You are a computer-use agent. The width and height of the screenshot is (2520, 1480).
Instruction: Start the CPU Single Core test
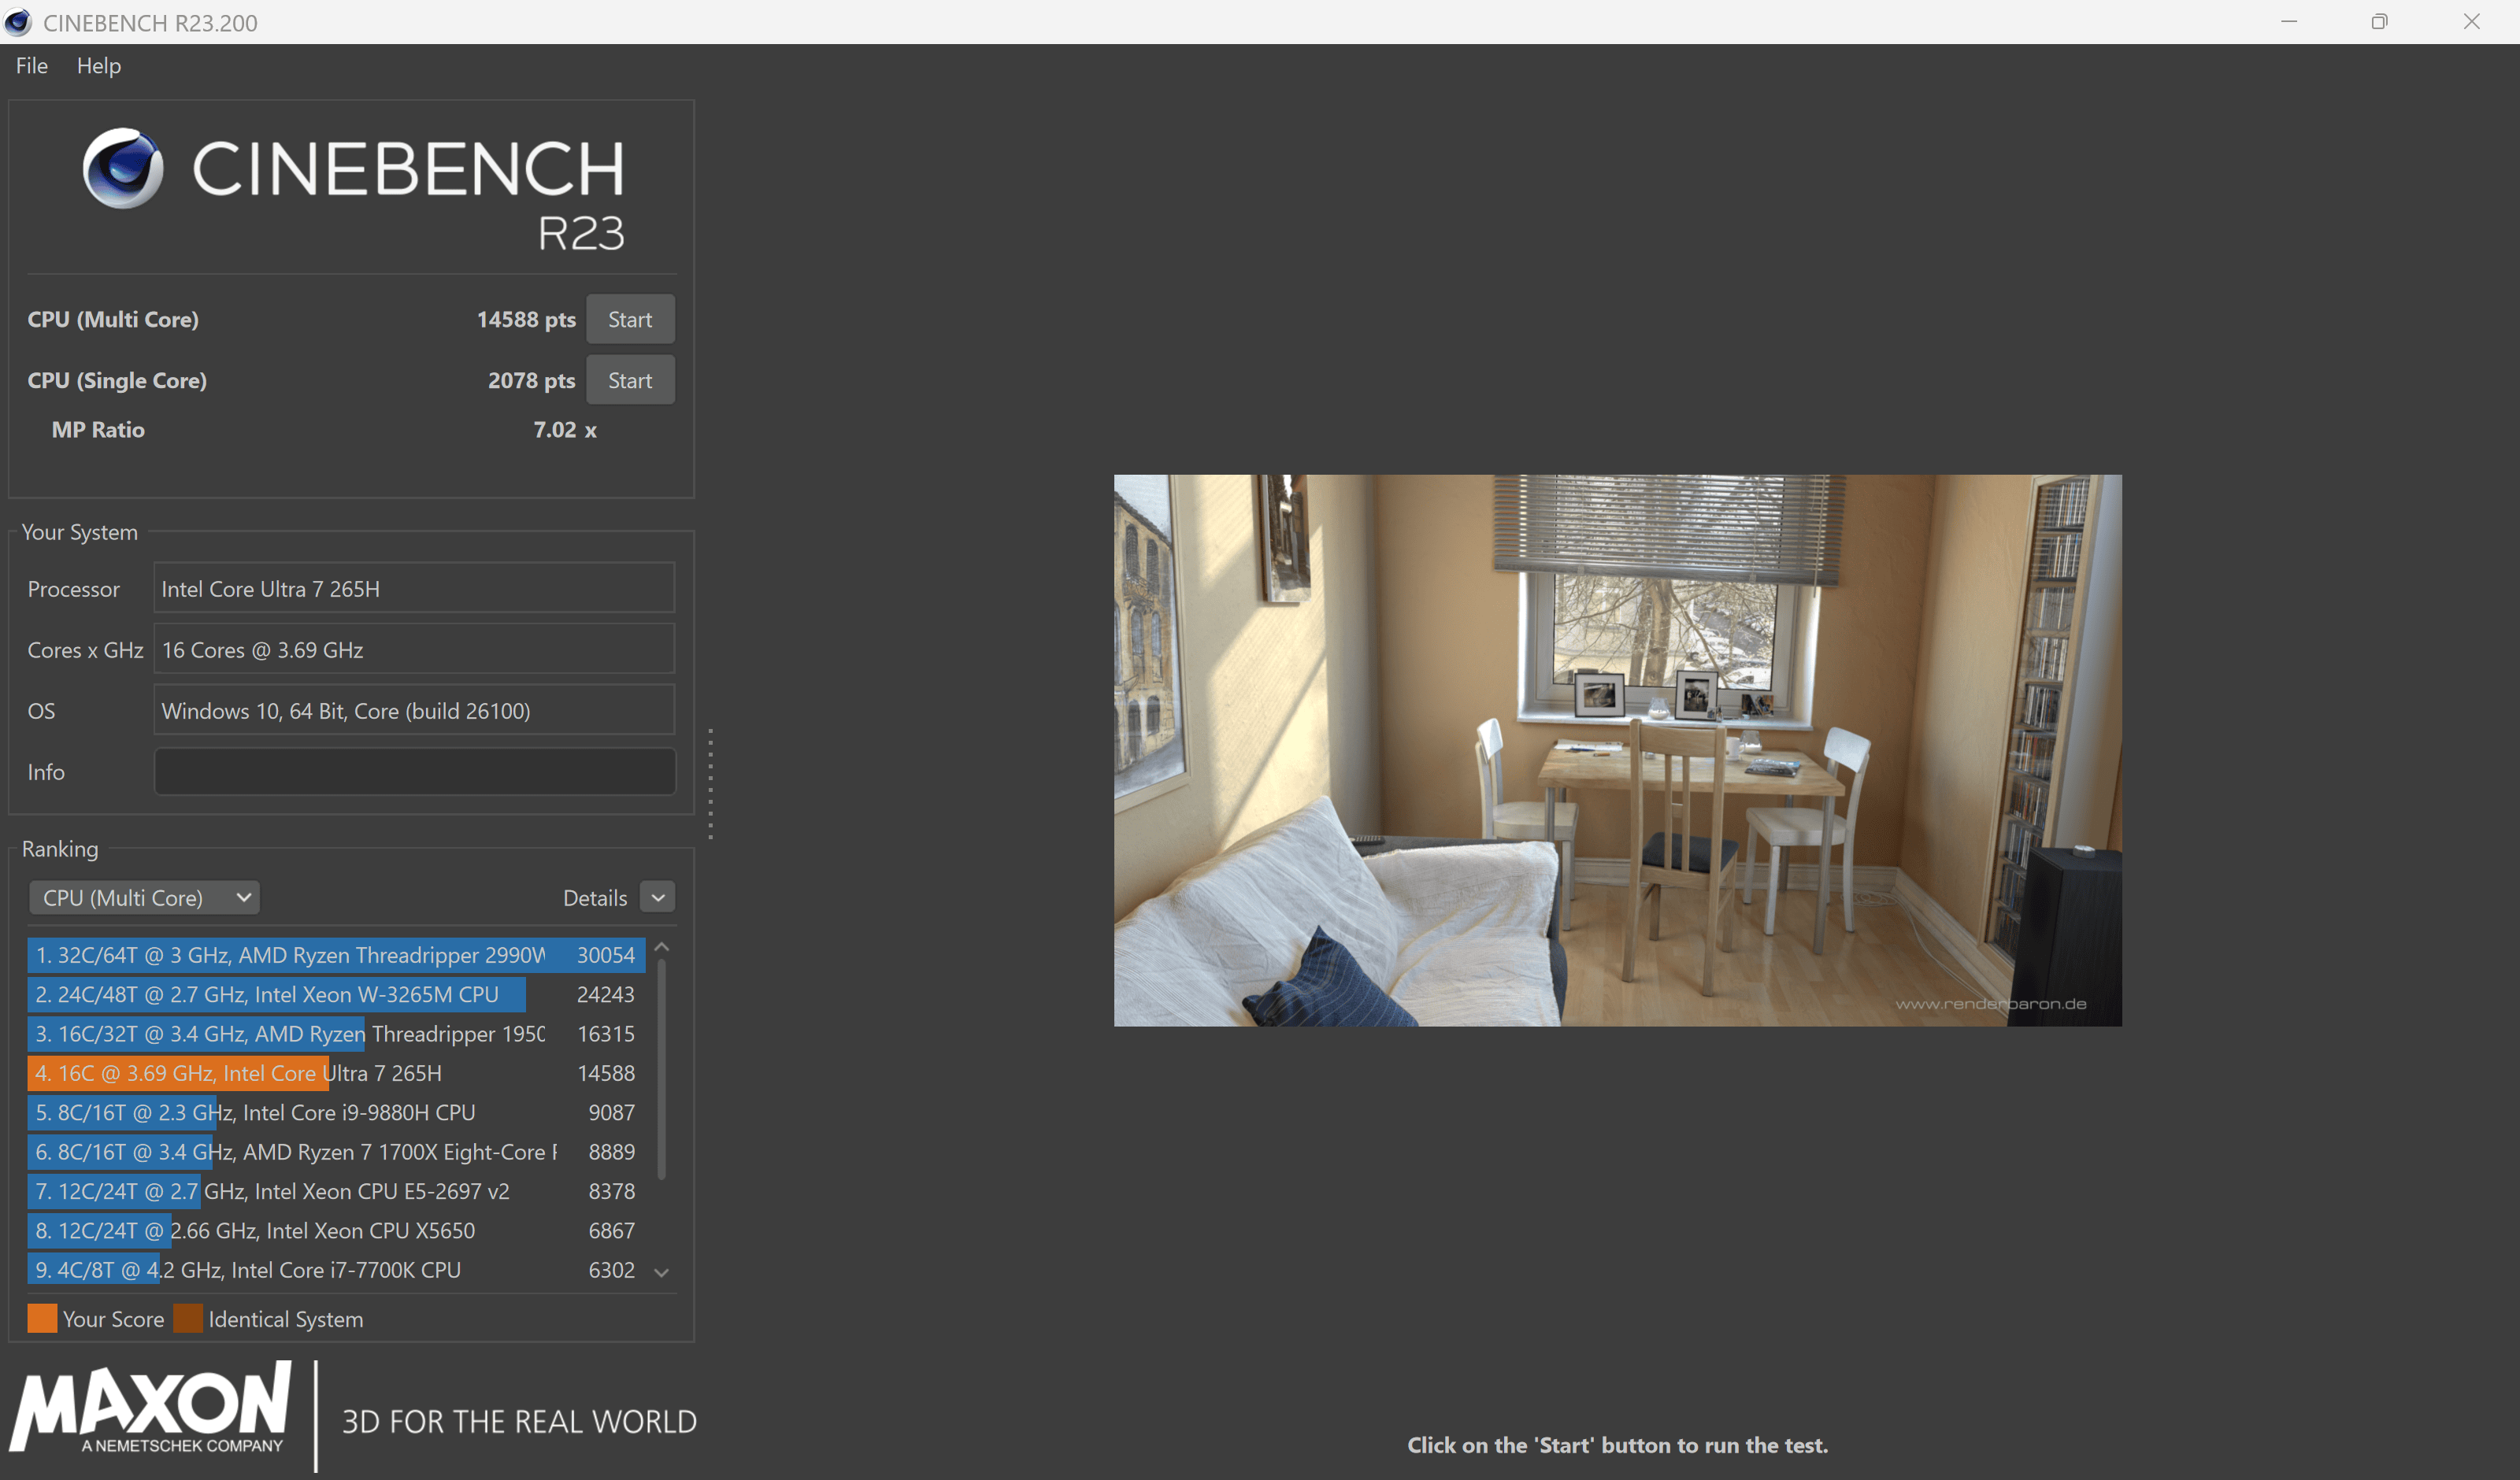pyautogui.click(x=629, y=380)
